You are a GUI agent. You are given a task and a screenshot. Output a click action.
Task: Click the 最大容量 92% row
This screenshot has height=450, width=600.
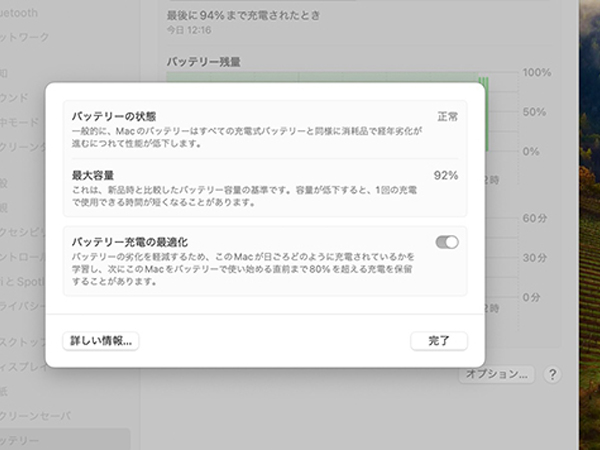tap(264, 188)
